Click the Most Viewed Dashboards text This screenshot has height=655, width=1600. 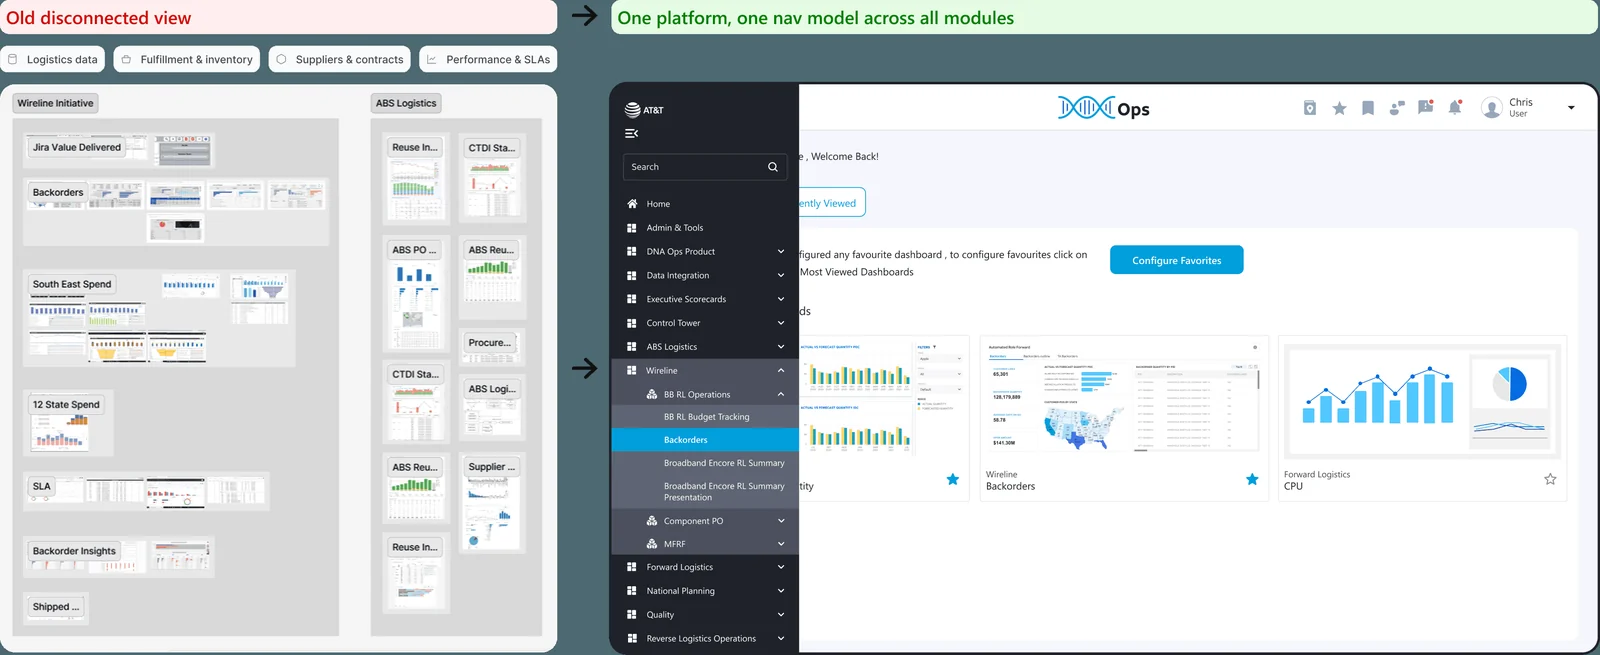[857, 272]
